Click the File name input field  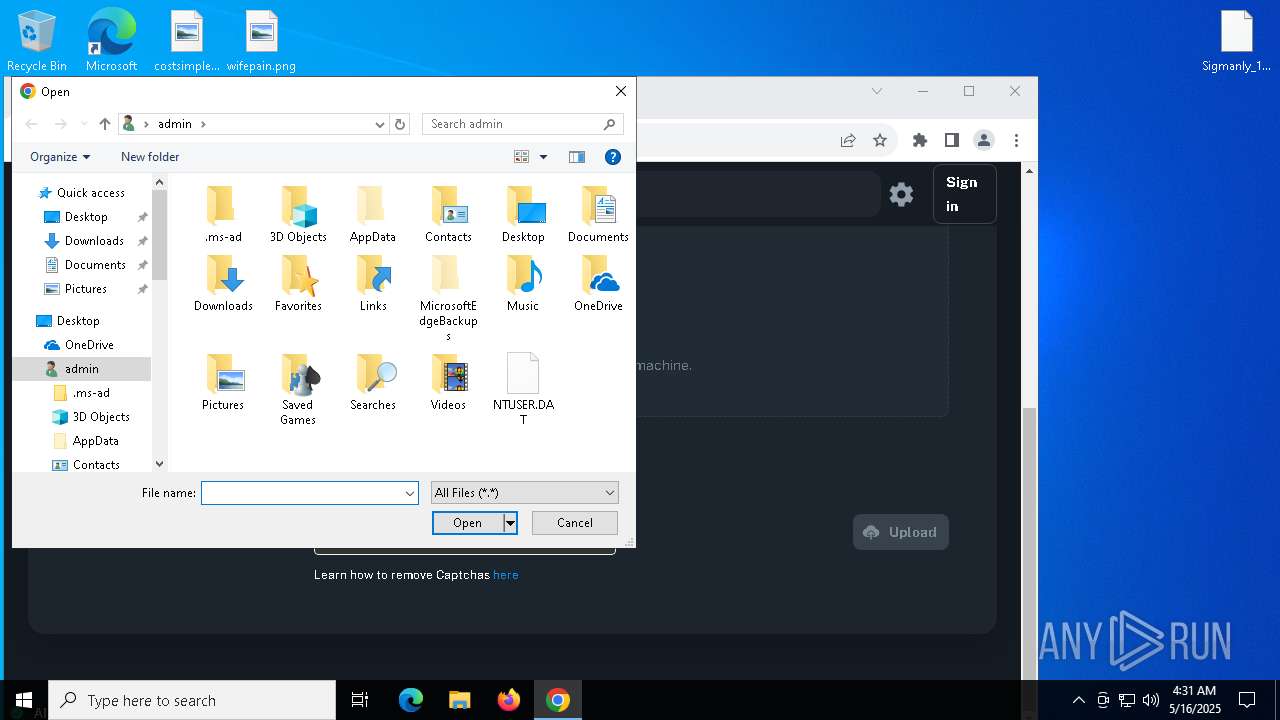pos(302,493)
